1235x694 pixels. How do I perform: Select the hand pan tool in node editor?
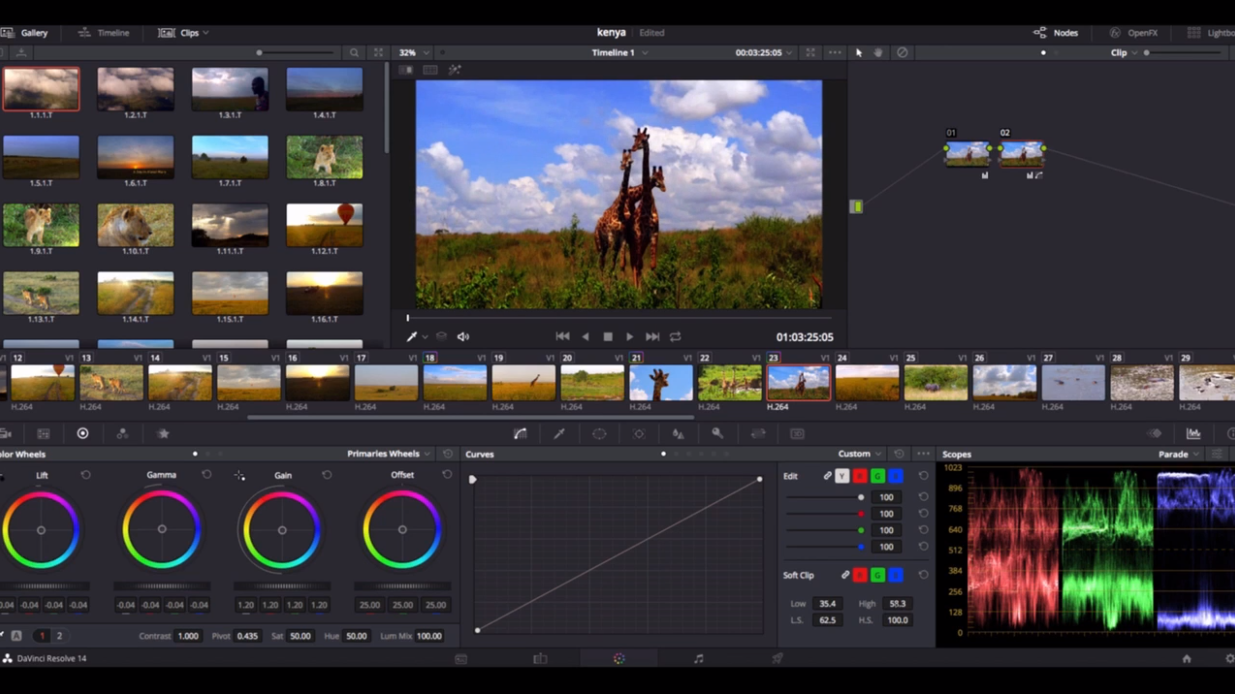click(879, 53)
